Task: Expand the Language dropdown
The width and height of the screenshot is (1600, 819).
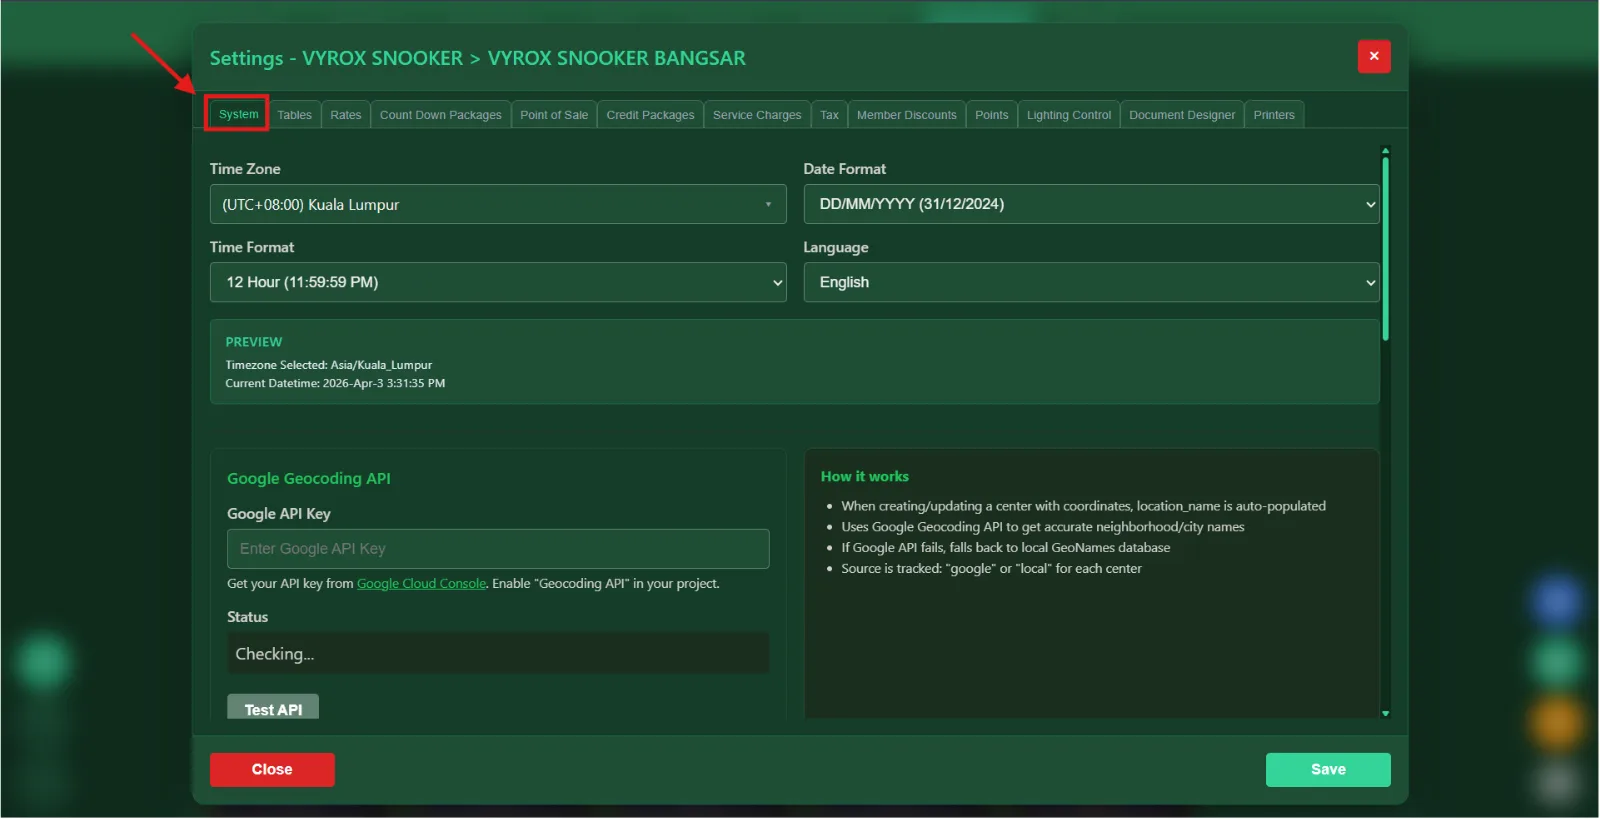Action: coord(1091,282)
